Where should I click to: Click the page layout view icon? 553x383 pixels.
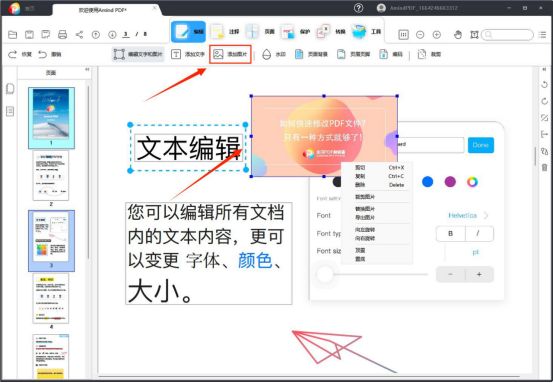[403, 35]
